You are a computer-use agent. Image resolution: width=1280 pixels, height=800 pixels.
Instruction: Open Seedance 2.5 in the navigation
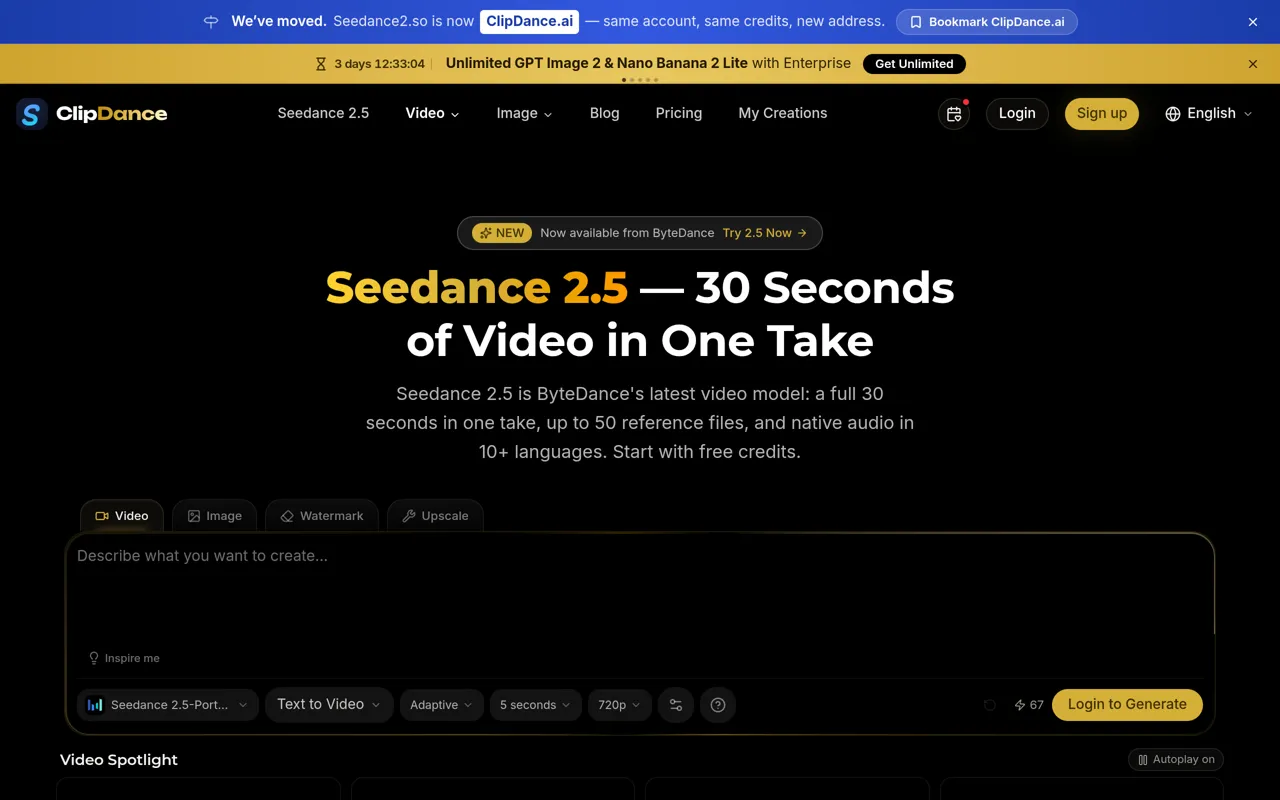(323, 114)
